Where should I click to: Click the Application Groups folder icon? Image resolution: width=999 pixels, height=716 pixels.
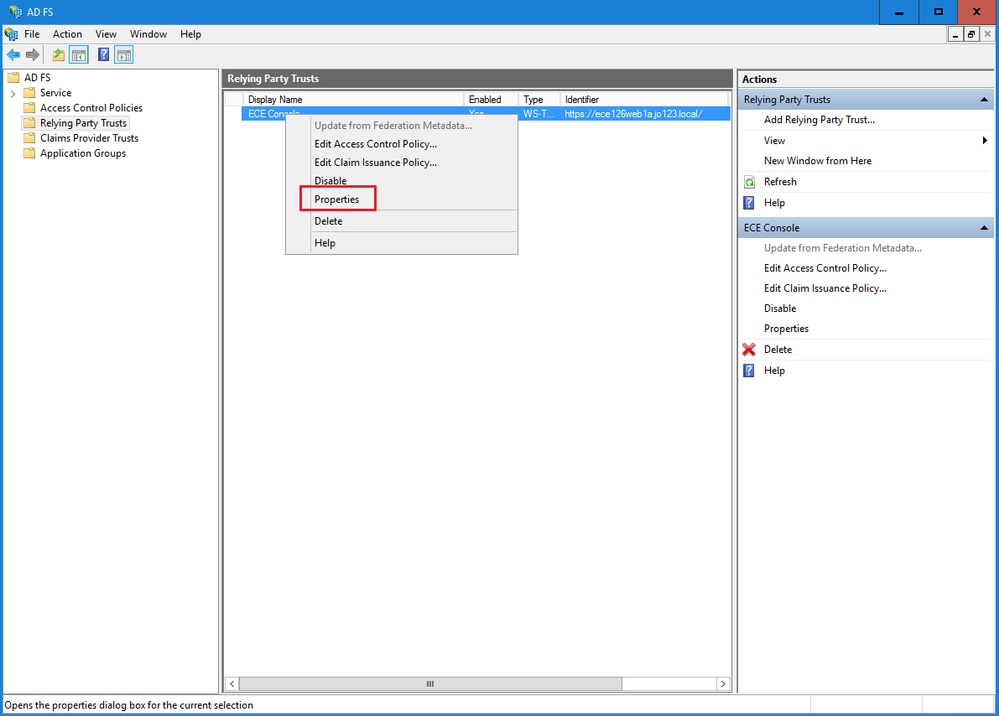coord(29,154)
